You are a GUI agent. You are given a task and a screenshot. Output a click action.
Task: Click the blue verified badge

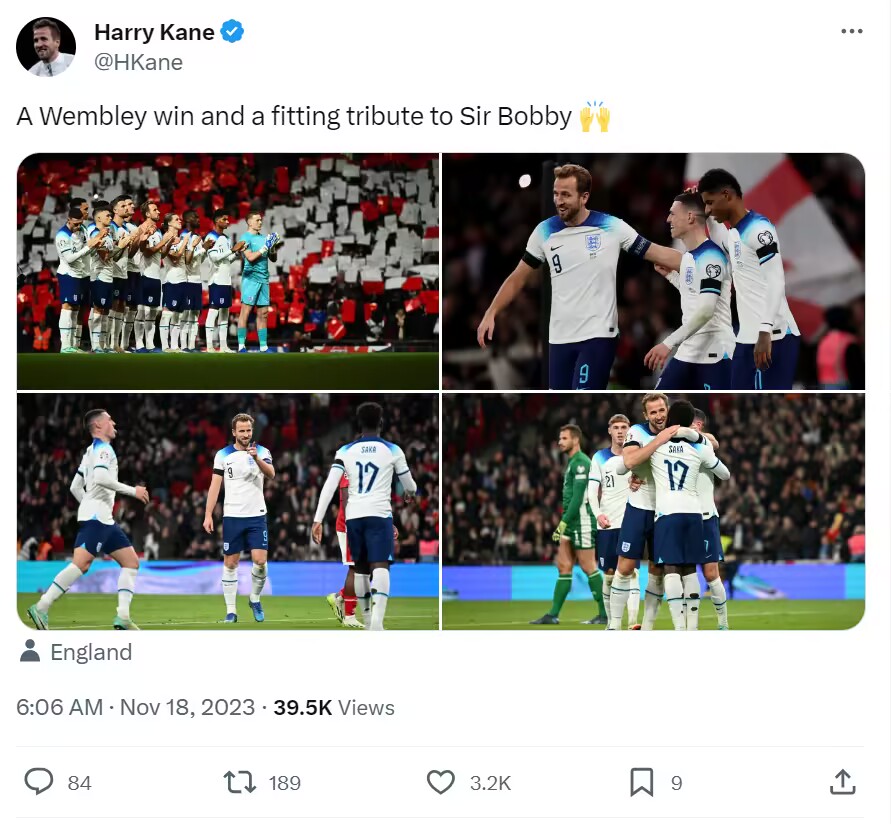232,32
